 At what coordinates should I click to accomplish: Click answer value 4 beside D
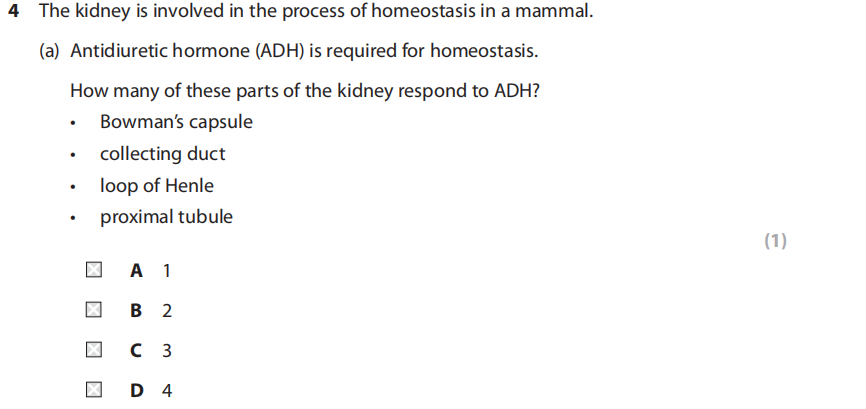point(167,391)
